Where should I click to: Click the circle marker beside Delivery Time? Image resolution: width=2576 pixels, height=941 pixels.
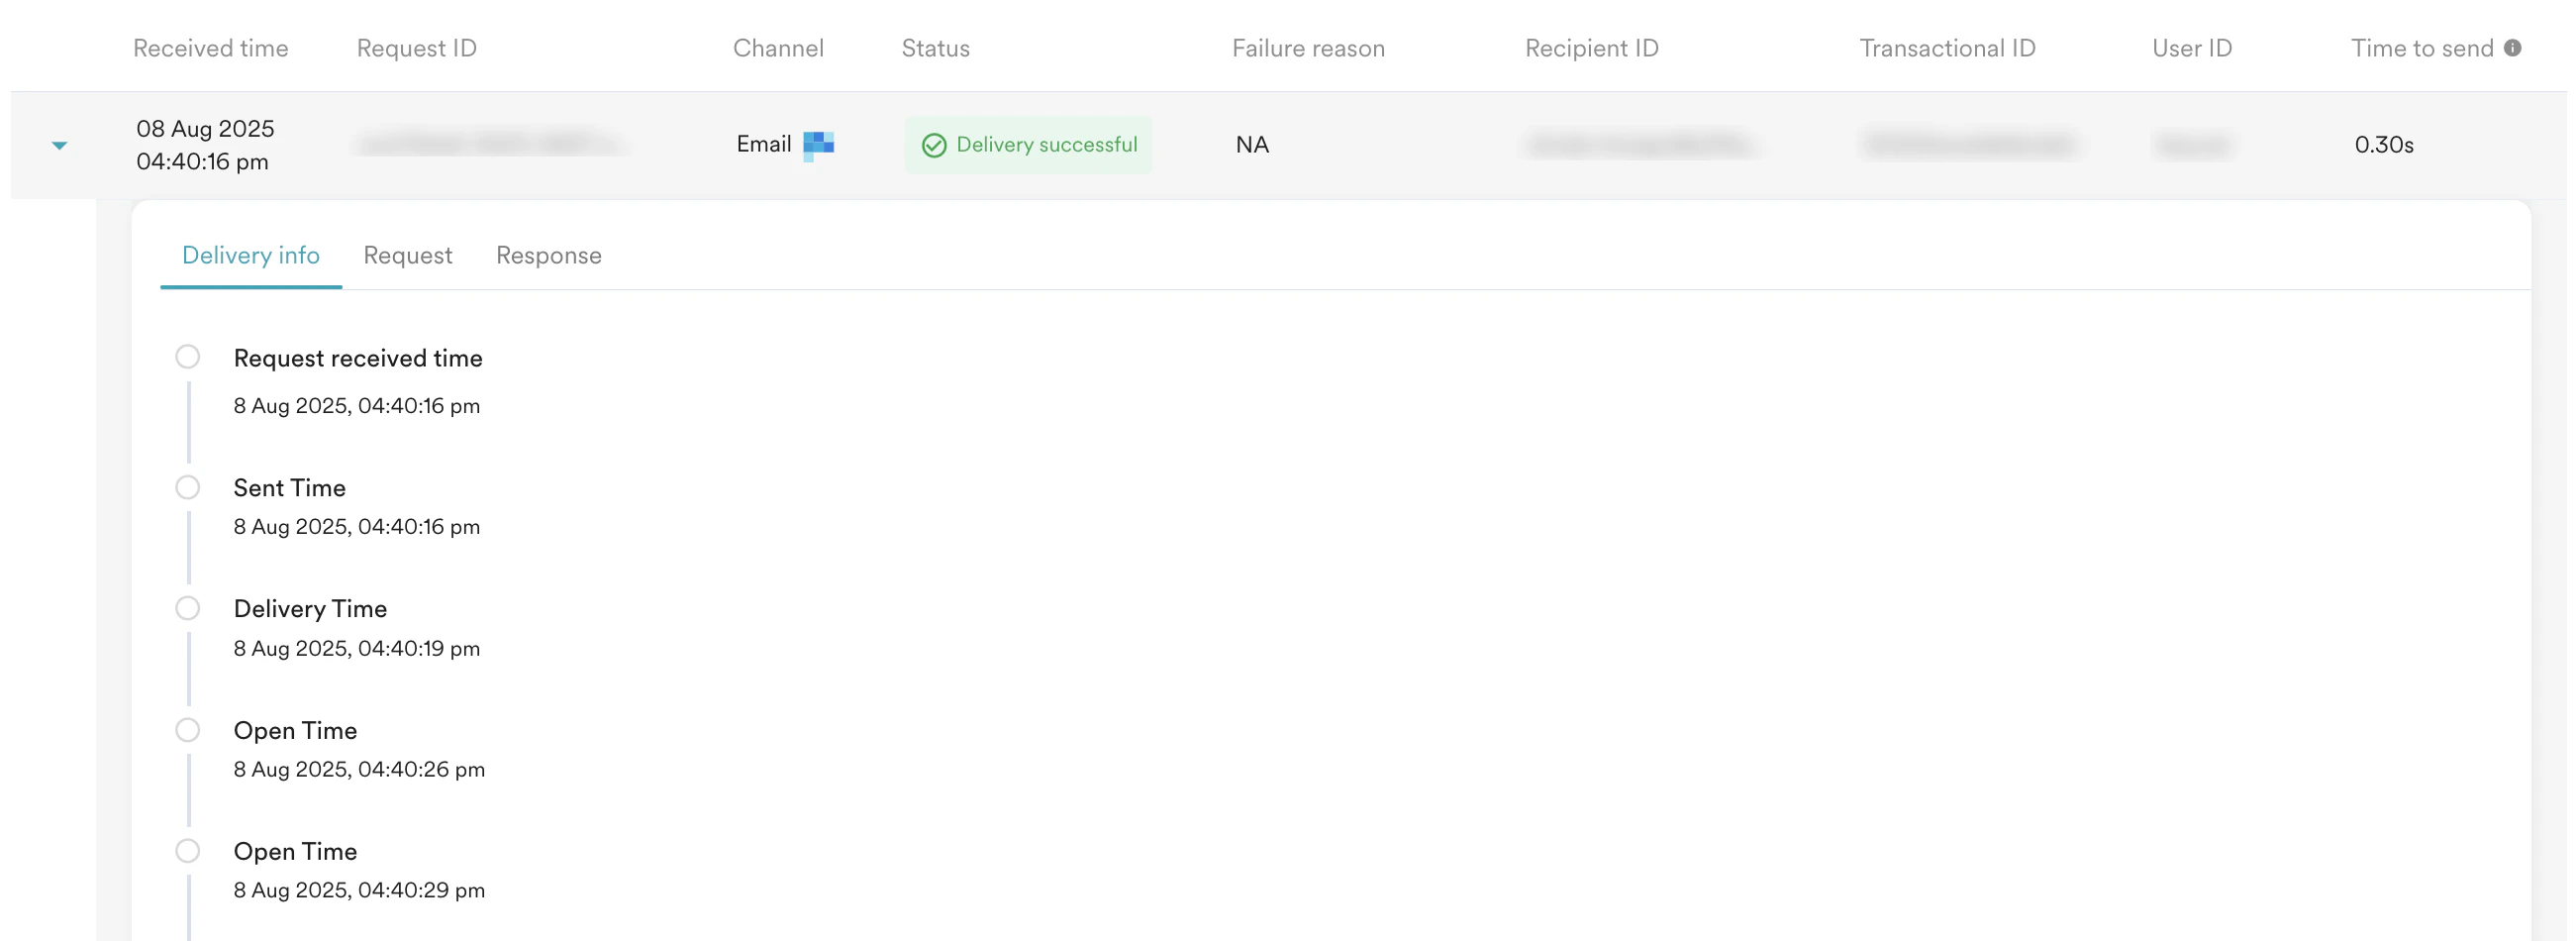click(x=188, y=607)
